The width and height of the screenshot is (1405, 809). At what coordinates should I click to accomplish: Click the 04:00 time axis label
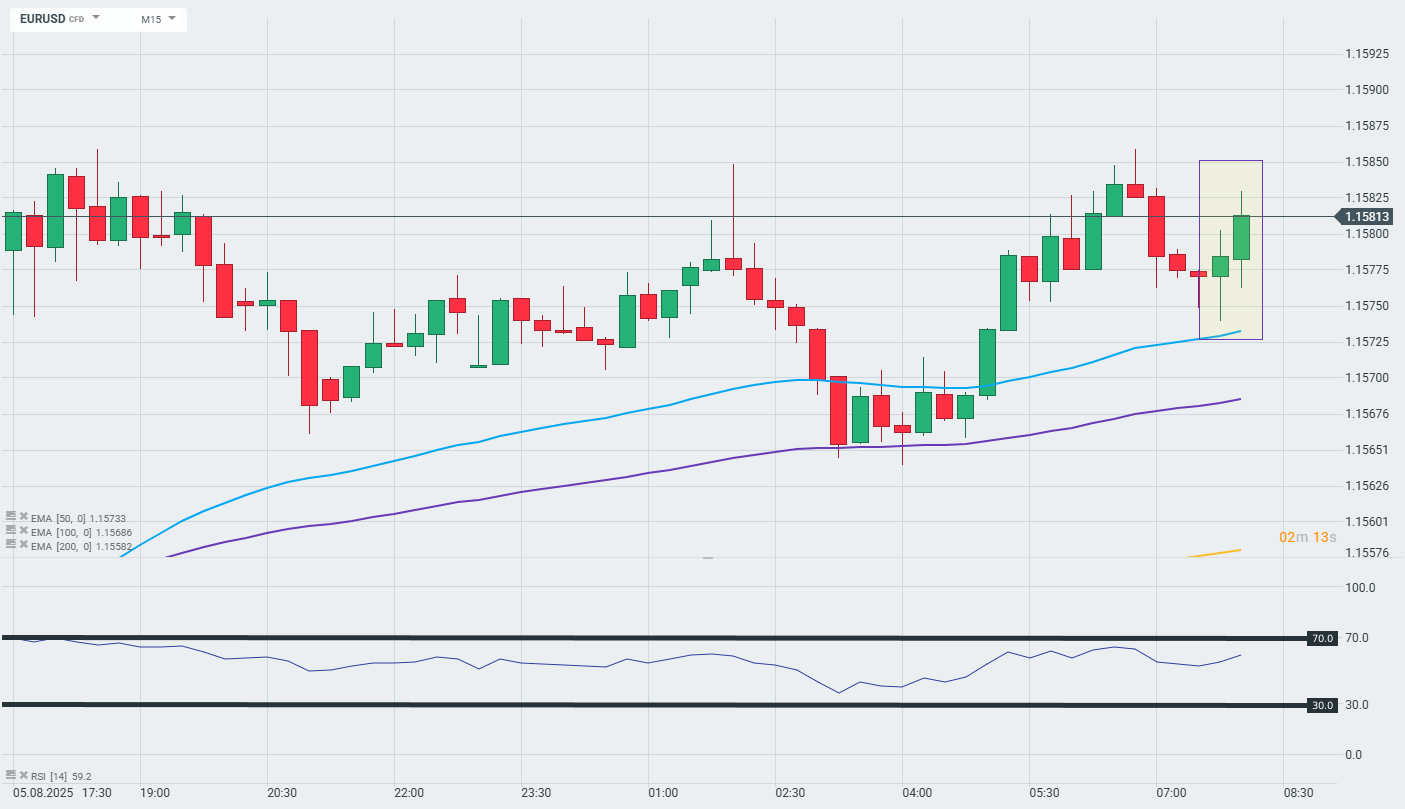(917, 793)
